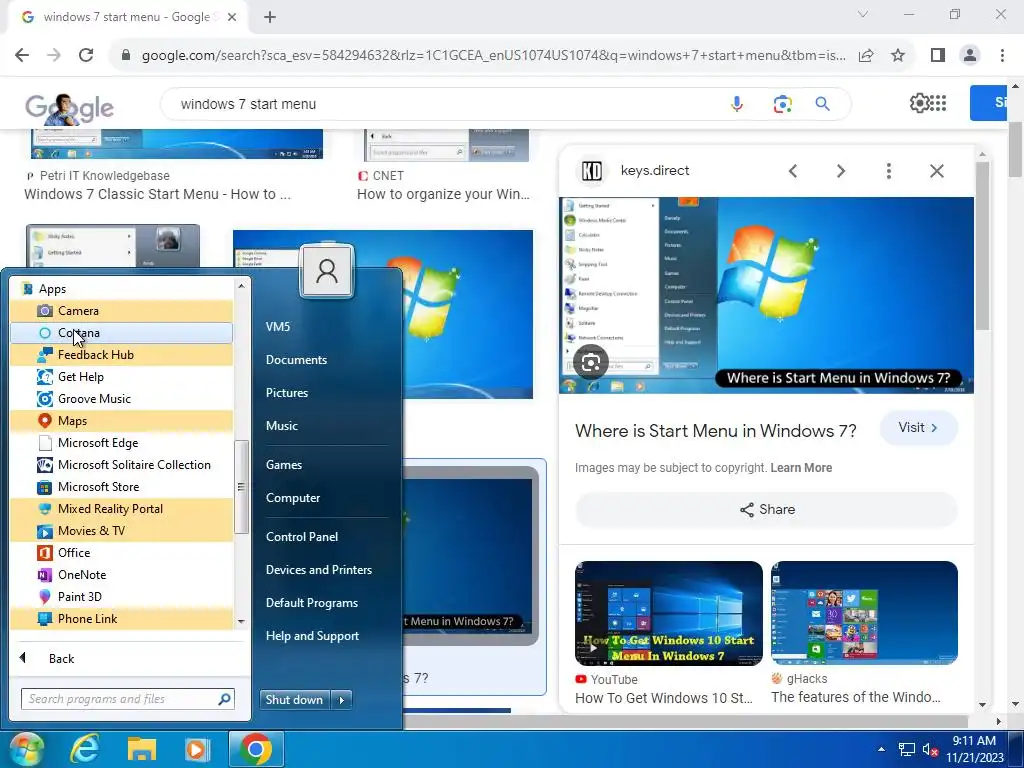Search by voice microphone icon
The height and width of the screenshot is (768, 1024).
coord(737,104)
